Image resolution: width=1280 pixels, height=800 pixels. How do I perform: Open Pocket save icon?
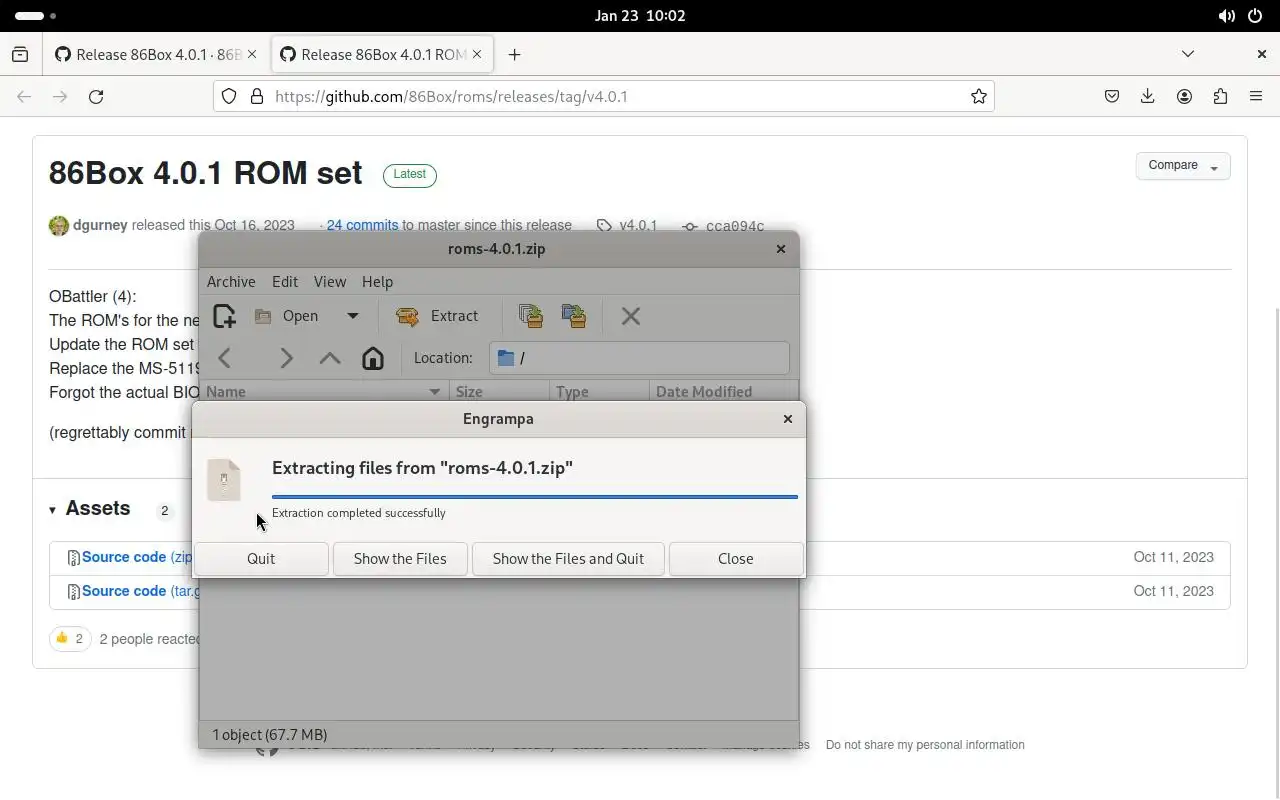[1112, 97]
